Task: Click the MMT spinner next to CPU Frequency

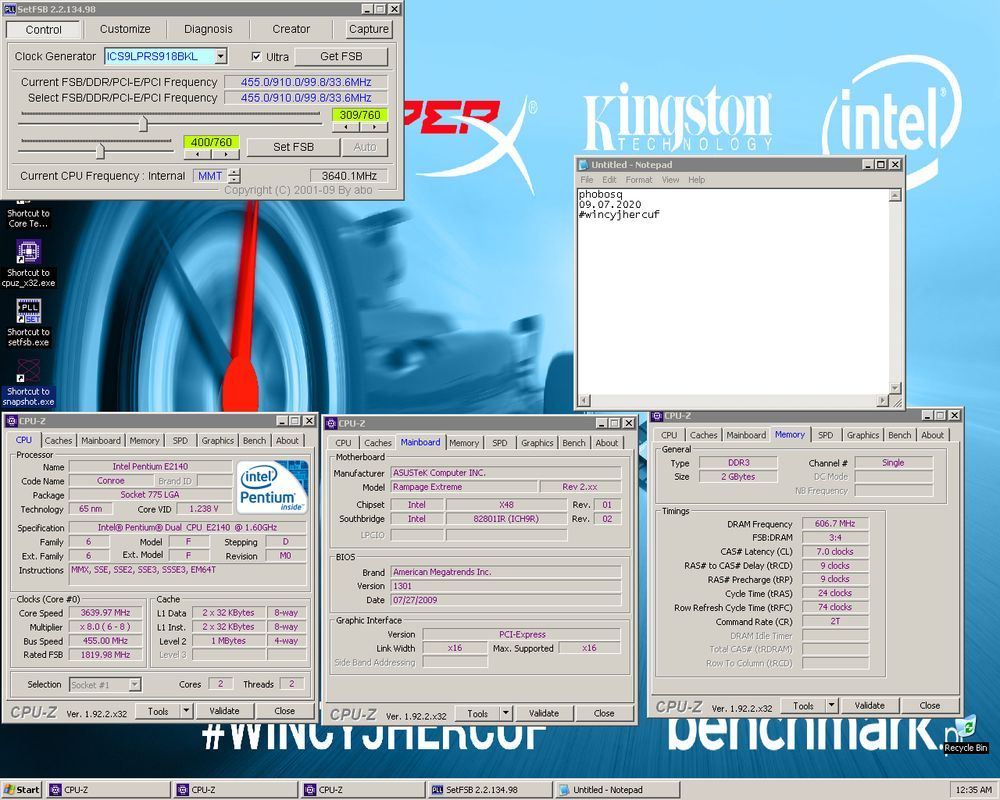Action: coord(235,175)
